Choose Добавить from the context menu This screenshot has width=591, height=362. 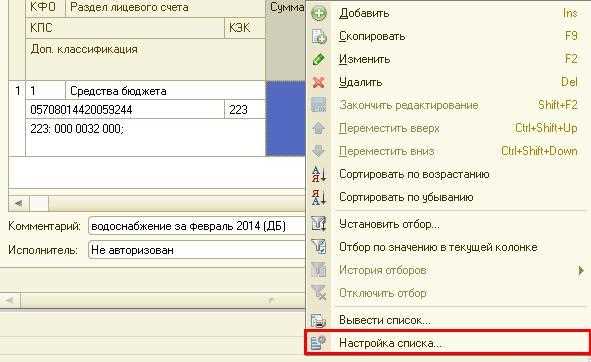click(447, 13)
